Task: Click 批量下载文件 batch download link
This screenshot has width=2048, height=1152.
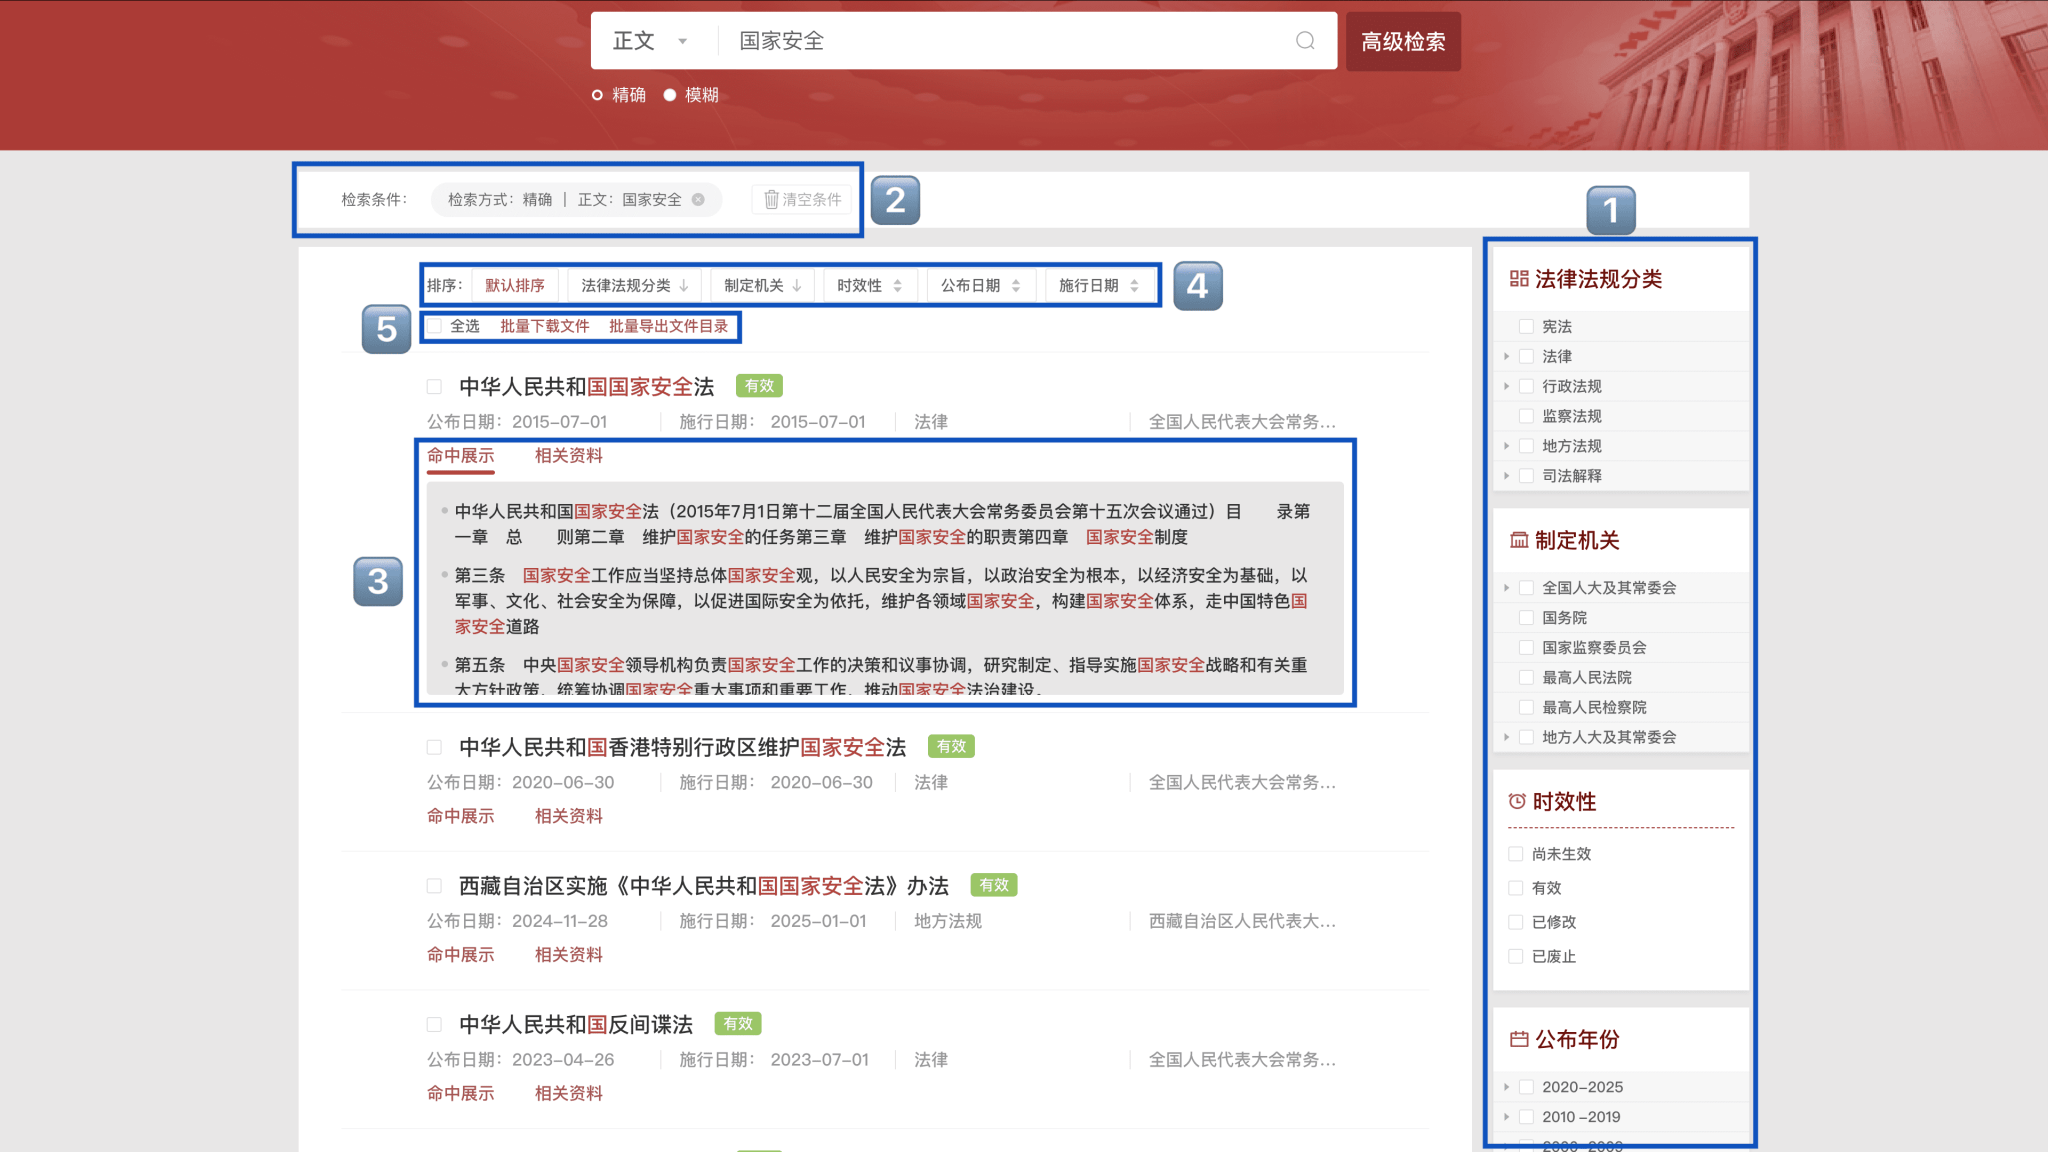Action: click(544, 326)
